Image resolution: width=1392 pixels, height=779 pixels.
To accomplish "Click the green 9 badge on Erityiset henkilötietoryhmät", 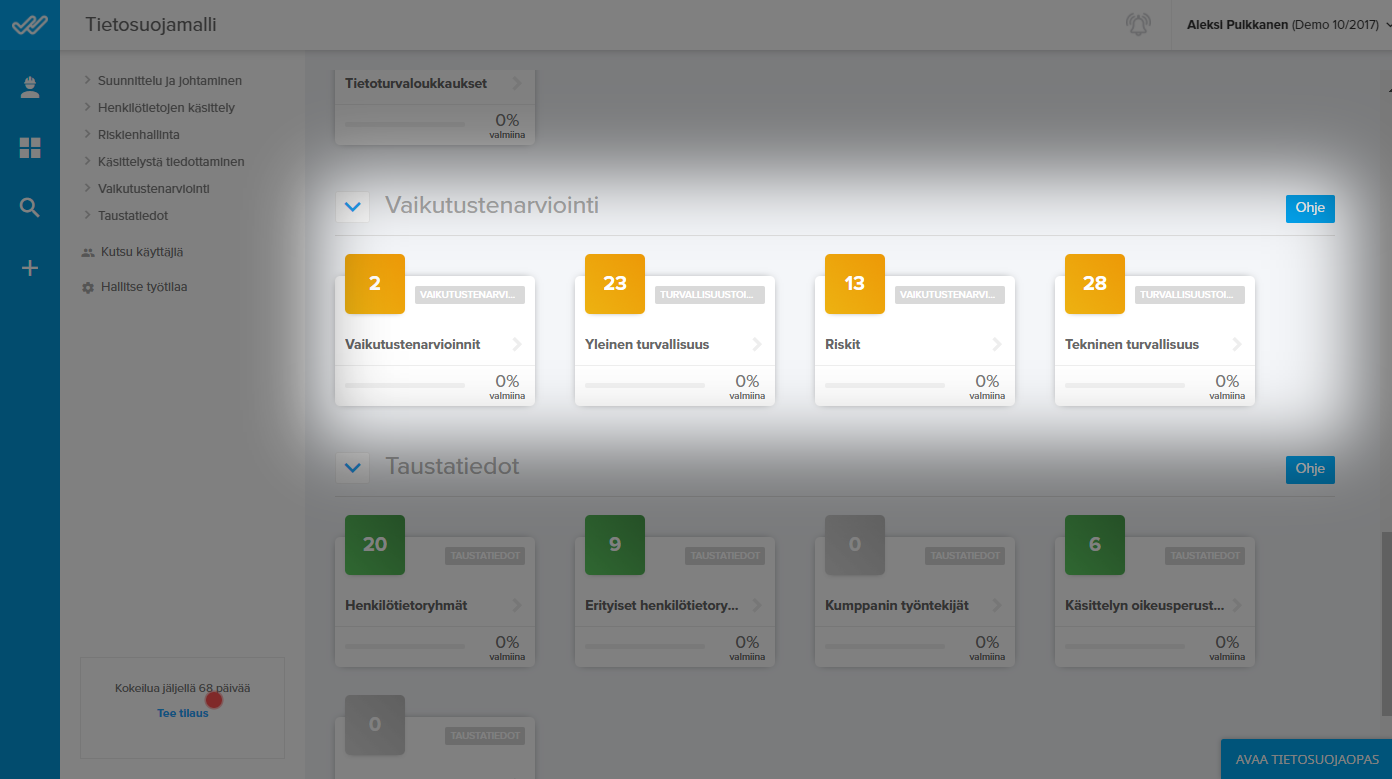I will [615, 545].
